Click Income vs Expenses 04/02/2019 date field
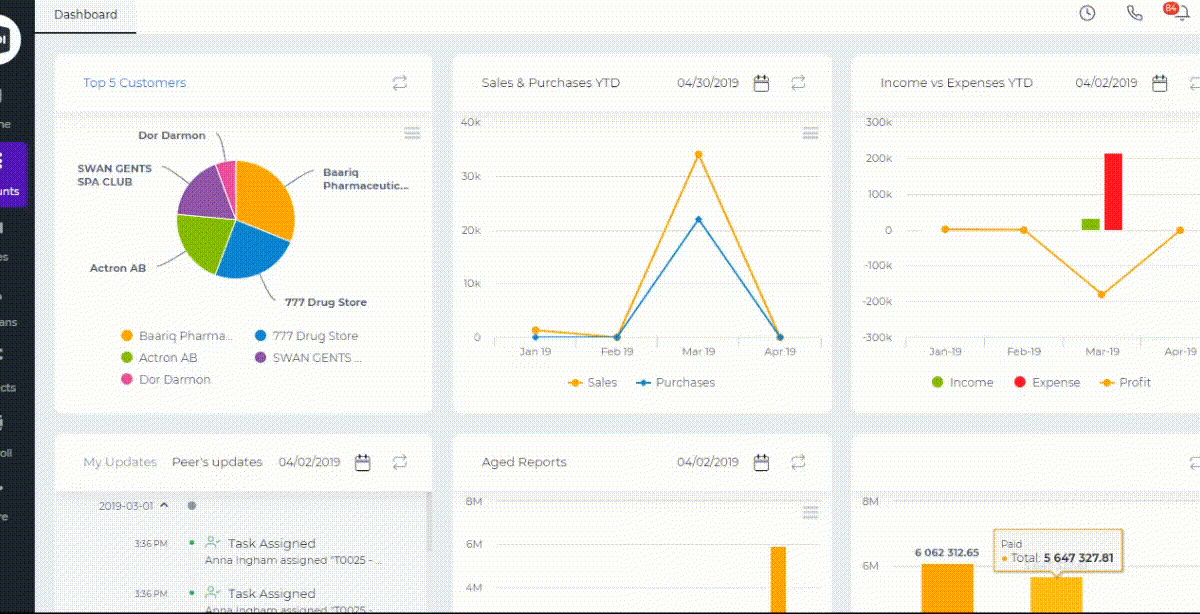This screenshot has width=1200, height=614. tap(1107, 83)
